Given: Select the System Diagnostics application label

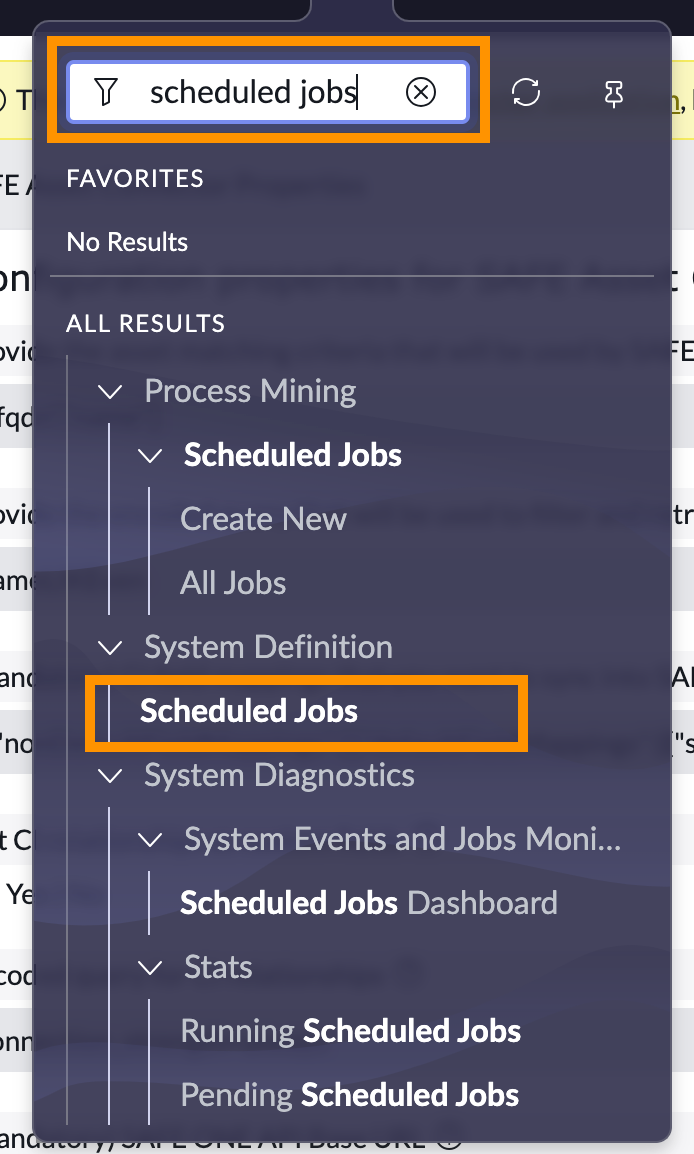Looking at the screenshot, I should 279,775.
